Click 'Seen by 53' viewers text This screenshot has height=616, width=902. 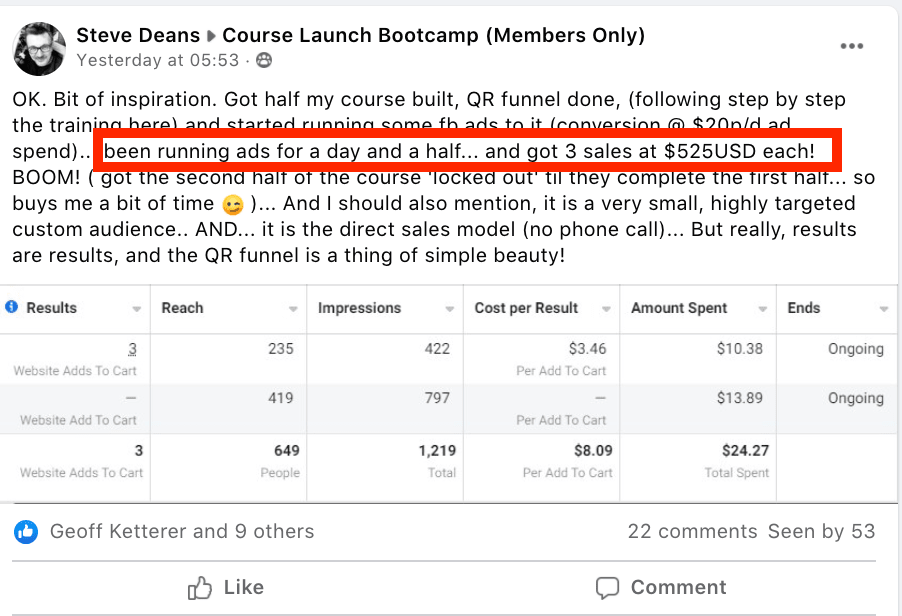pos(821,531)
